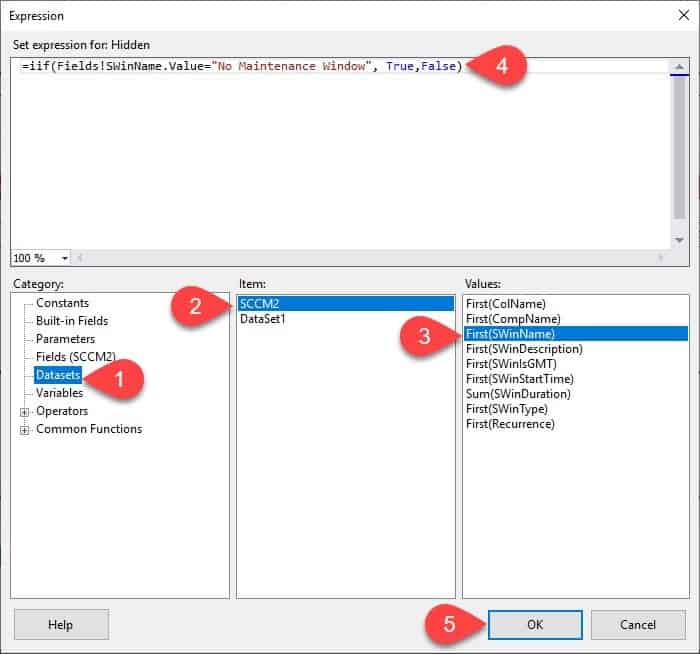The height and width of the screenshot is (654, 700).
Task: Select Parameters category
Action: click(x=65, y=339)
